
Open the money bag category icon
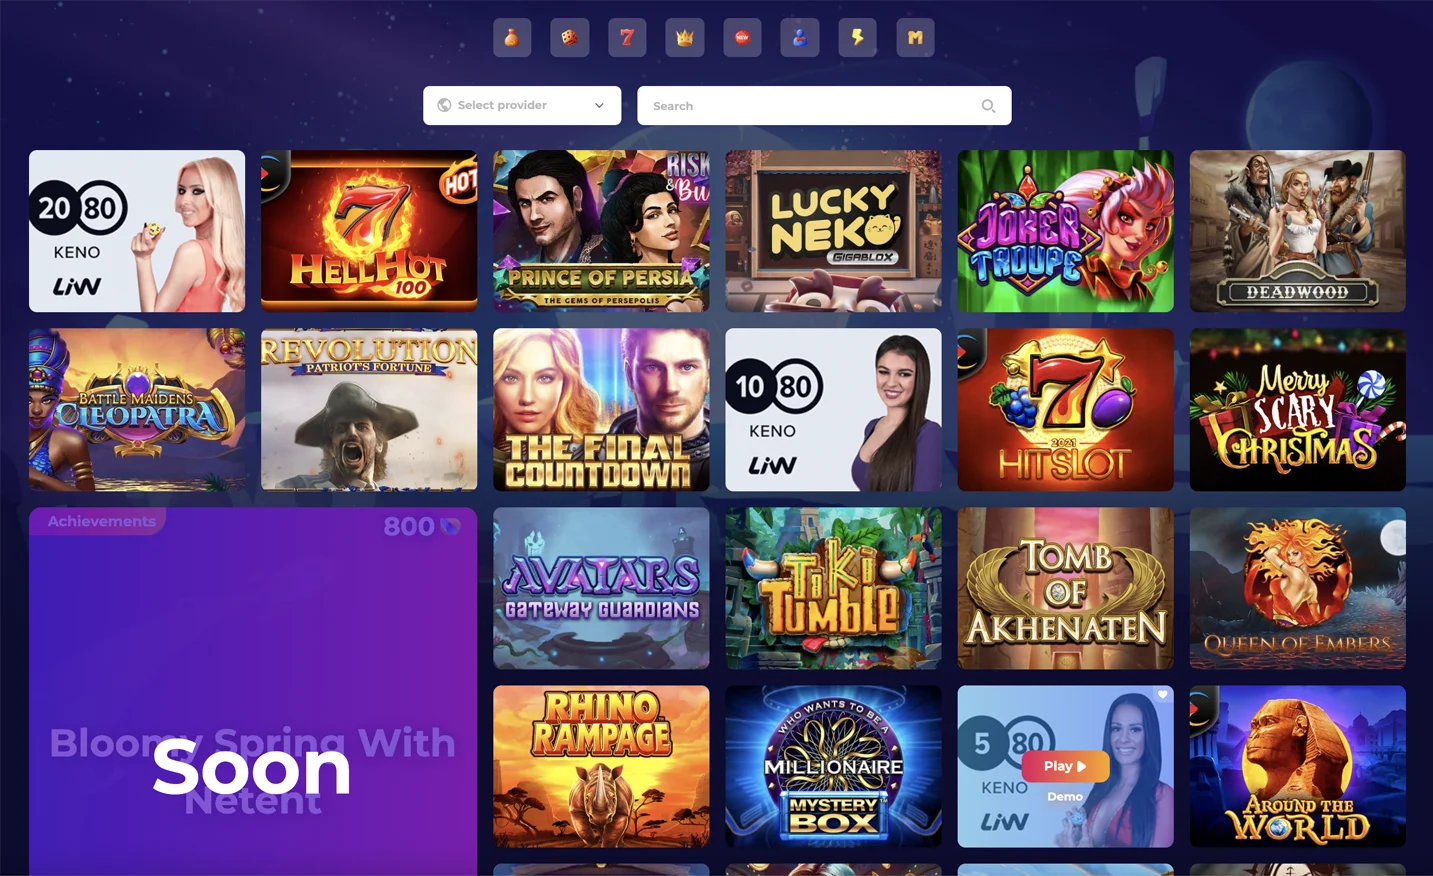pos(512,38)
